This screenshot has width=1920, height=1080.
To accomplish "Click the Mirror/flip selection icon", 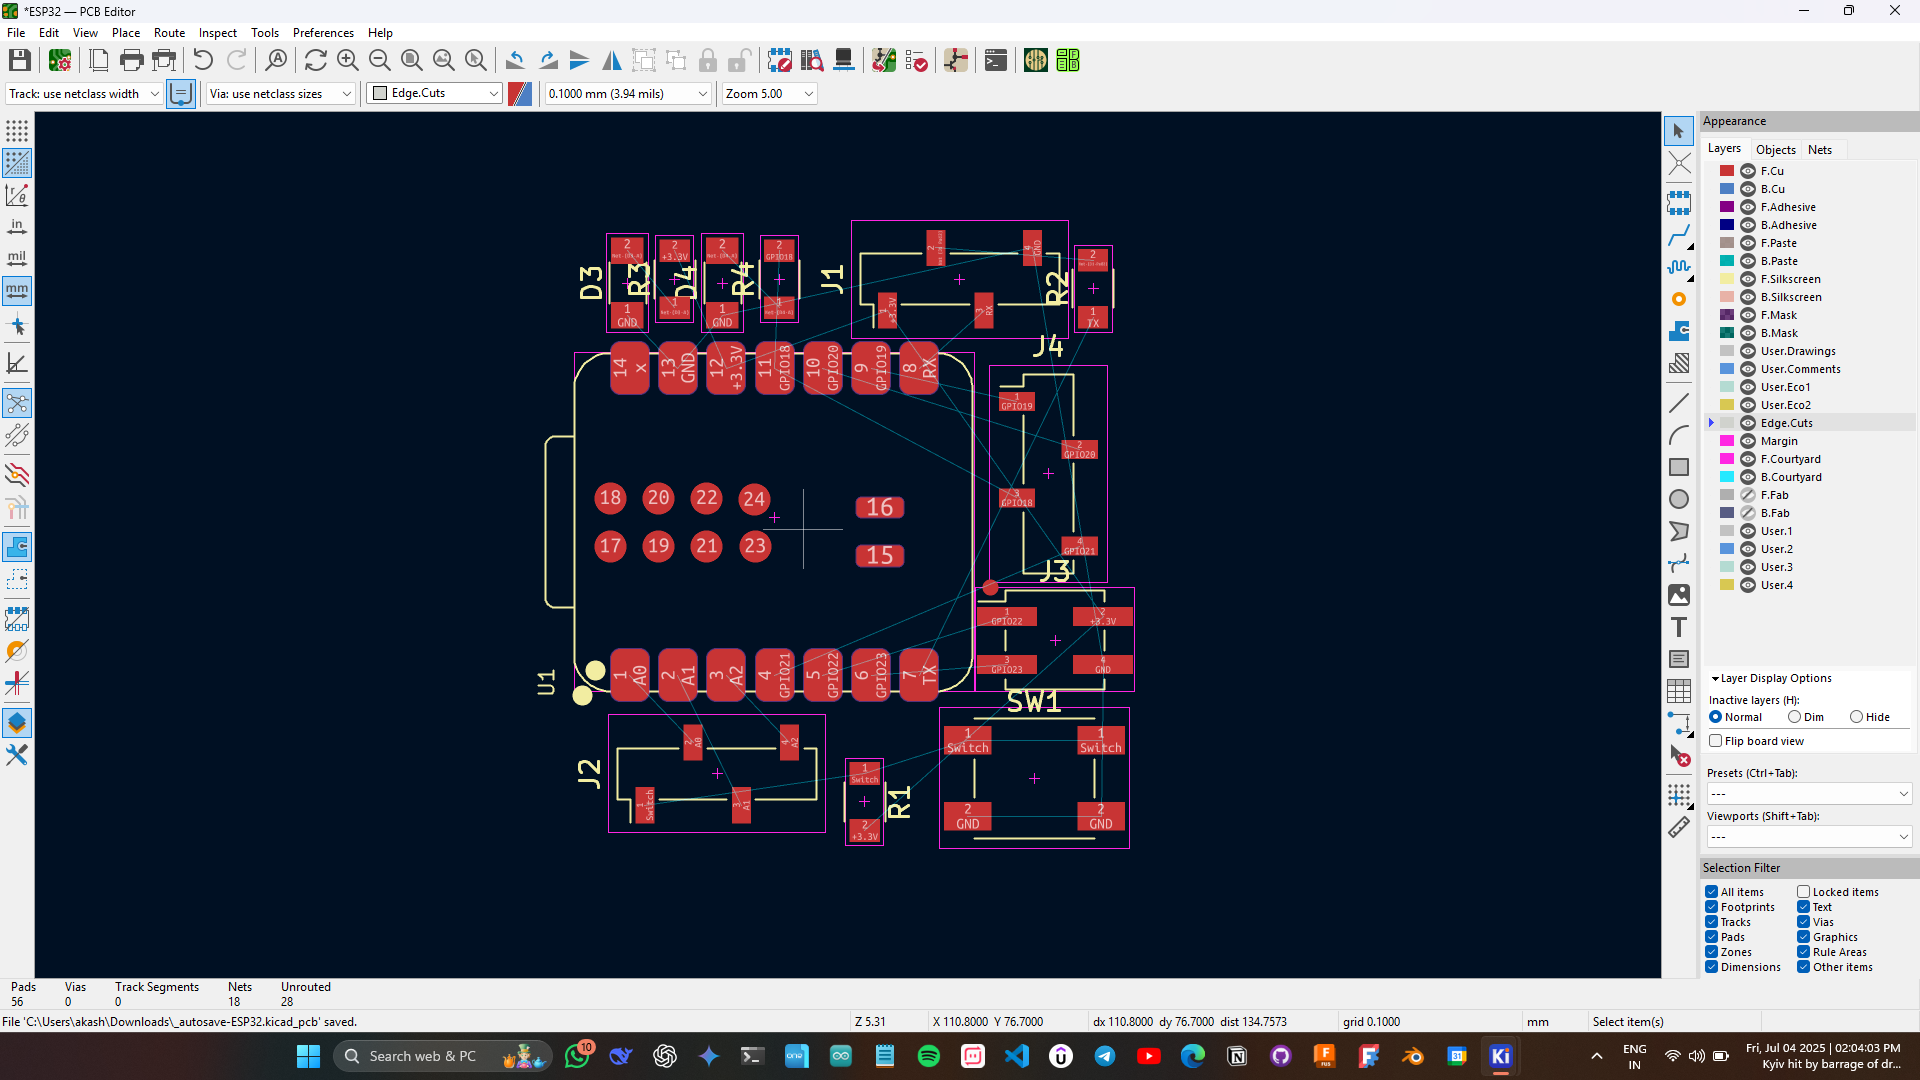I will pyautogui.click(x=612, y=61).
